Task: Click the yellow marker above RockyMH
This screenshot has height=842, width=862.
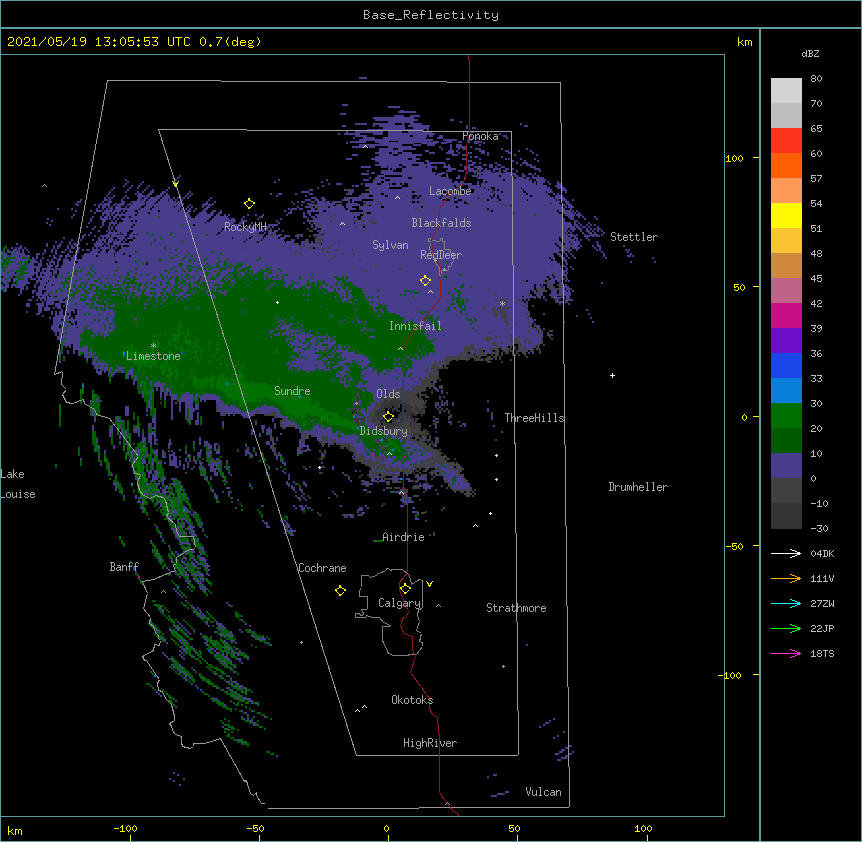Action: (249, 203)
